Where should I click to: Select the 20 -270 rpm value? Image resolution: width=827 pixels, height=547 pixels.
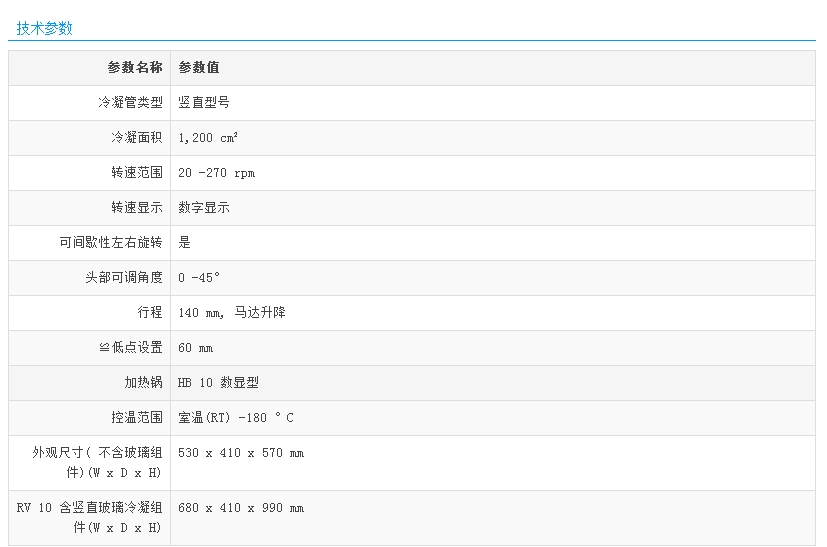[216, 173]
